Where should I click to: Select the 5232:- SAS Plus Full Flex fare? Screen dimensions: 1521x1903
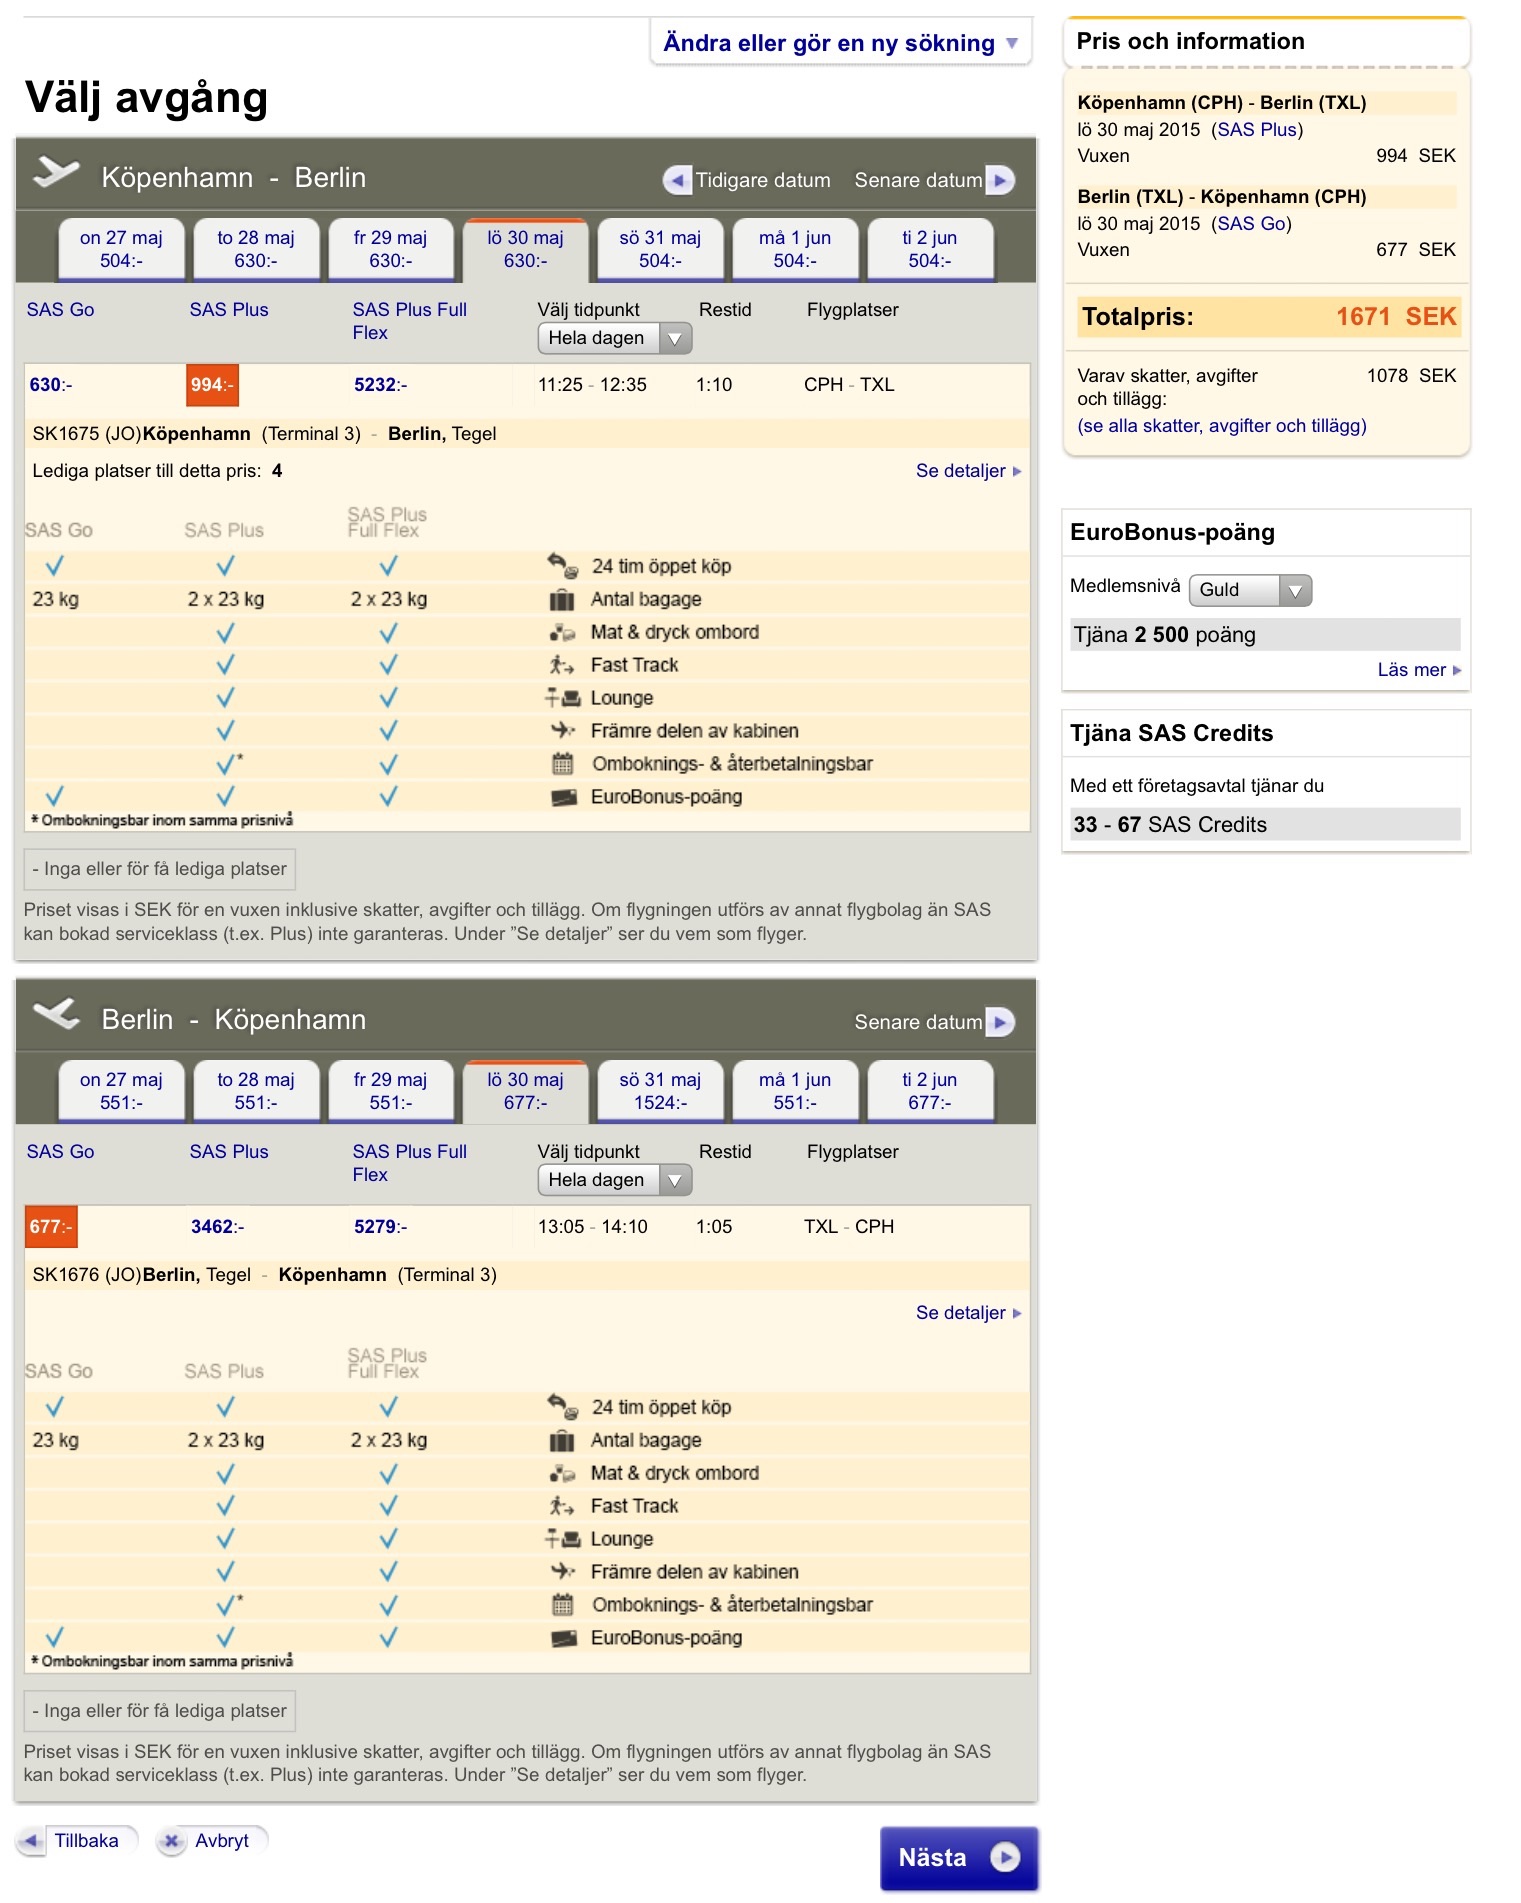tap(380, 385)
